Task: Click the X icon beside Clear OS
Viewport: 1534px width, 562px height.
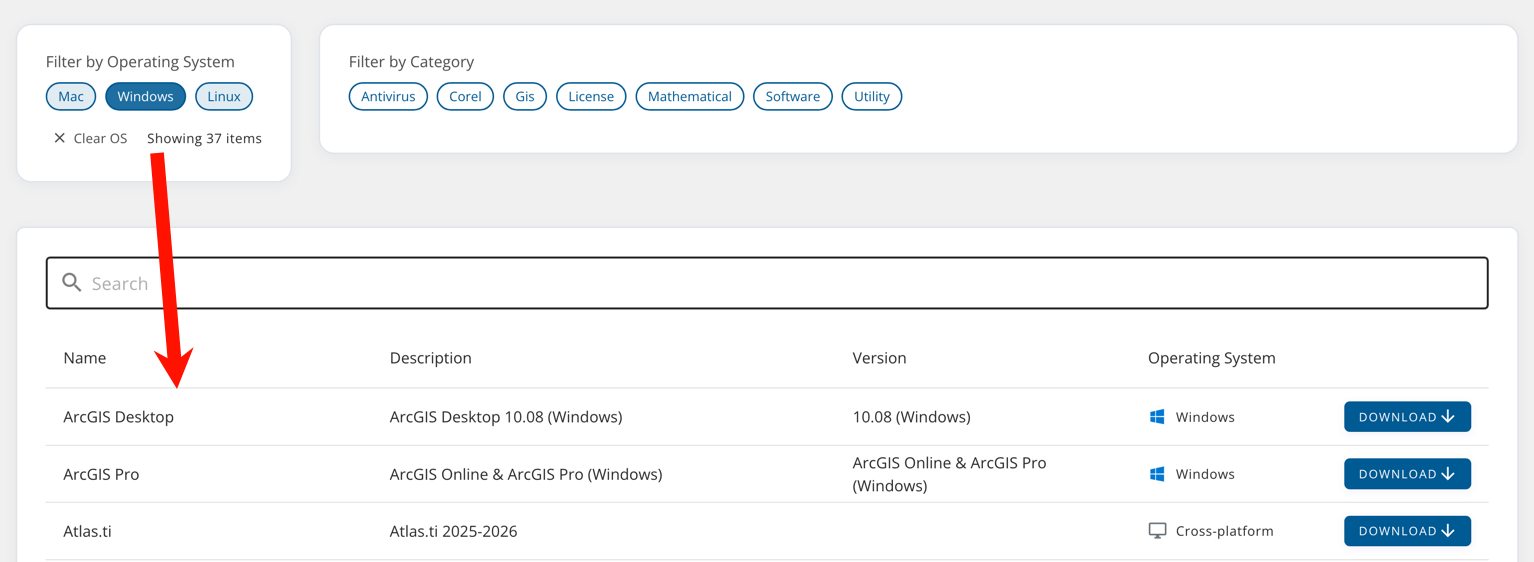Action: click(x=59, y=138)
